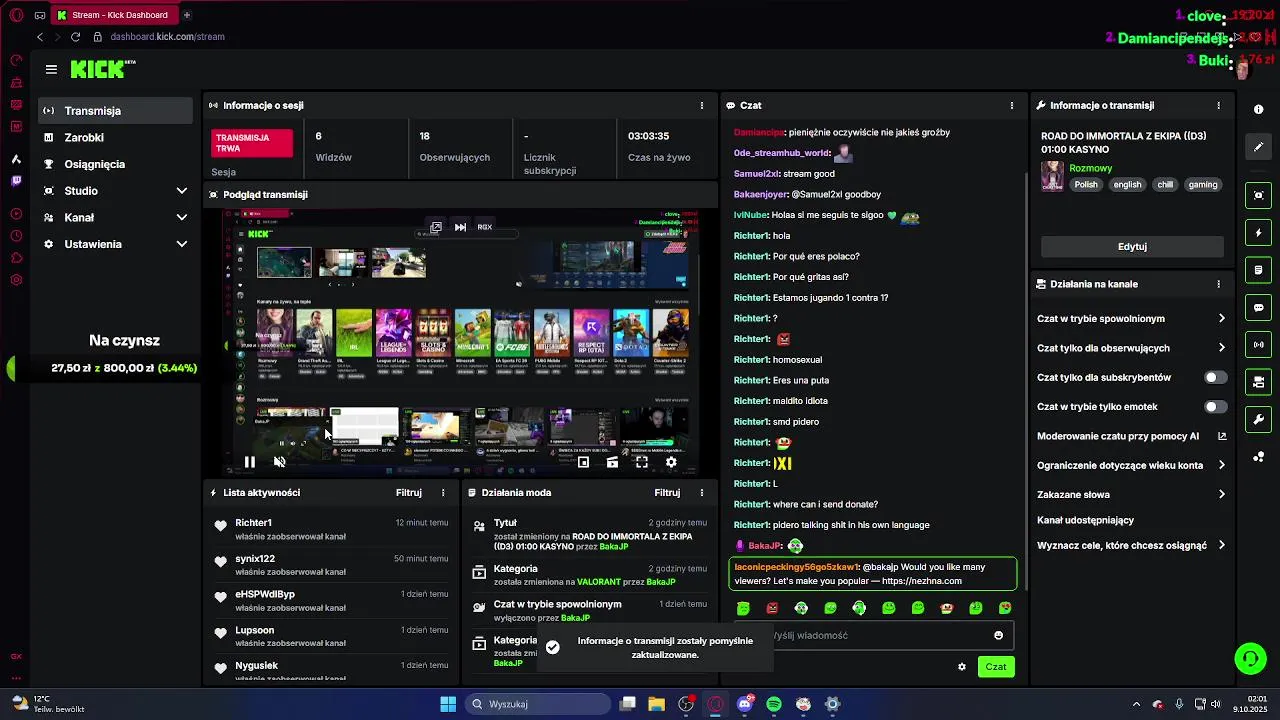Viewport: 1280px width, 720px height.
Task: Filter the Lista aktywności panel
Action: (x=408, y=492)
